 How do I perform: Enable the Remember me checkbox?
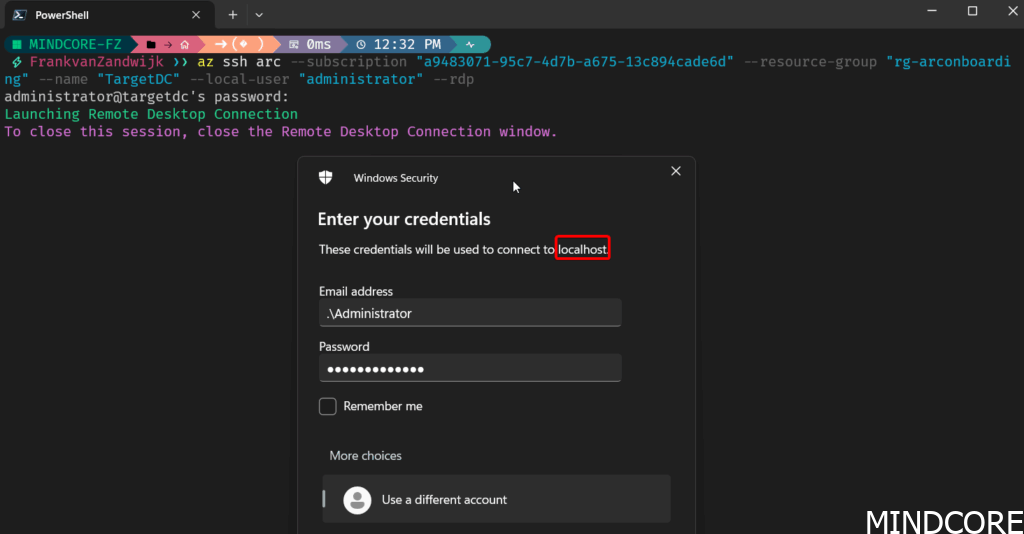[x=328, y=406]
